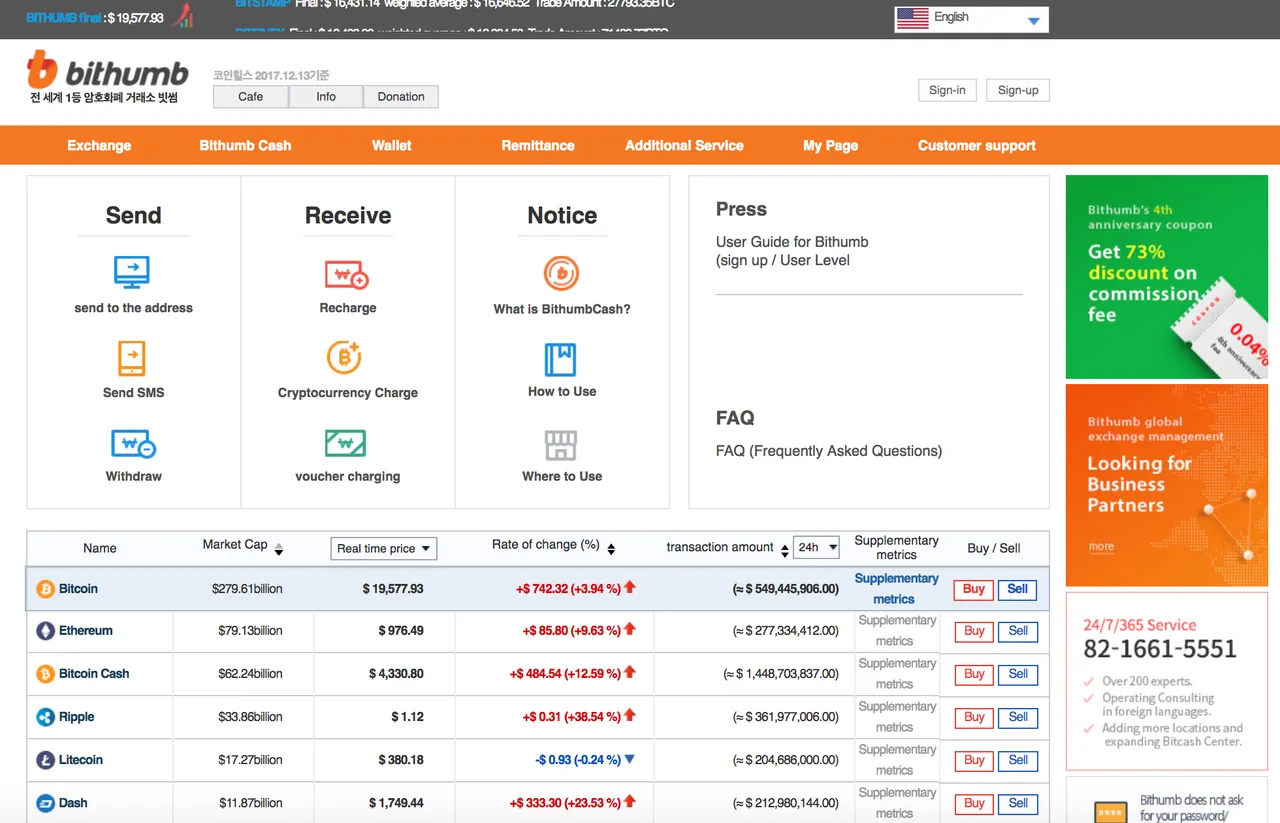This screenshot has height=823, width=1280.
Task: Click Buy in the Ethereum row
Action: (974, 632)
